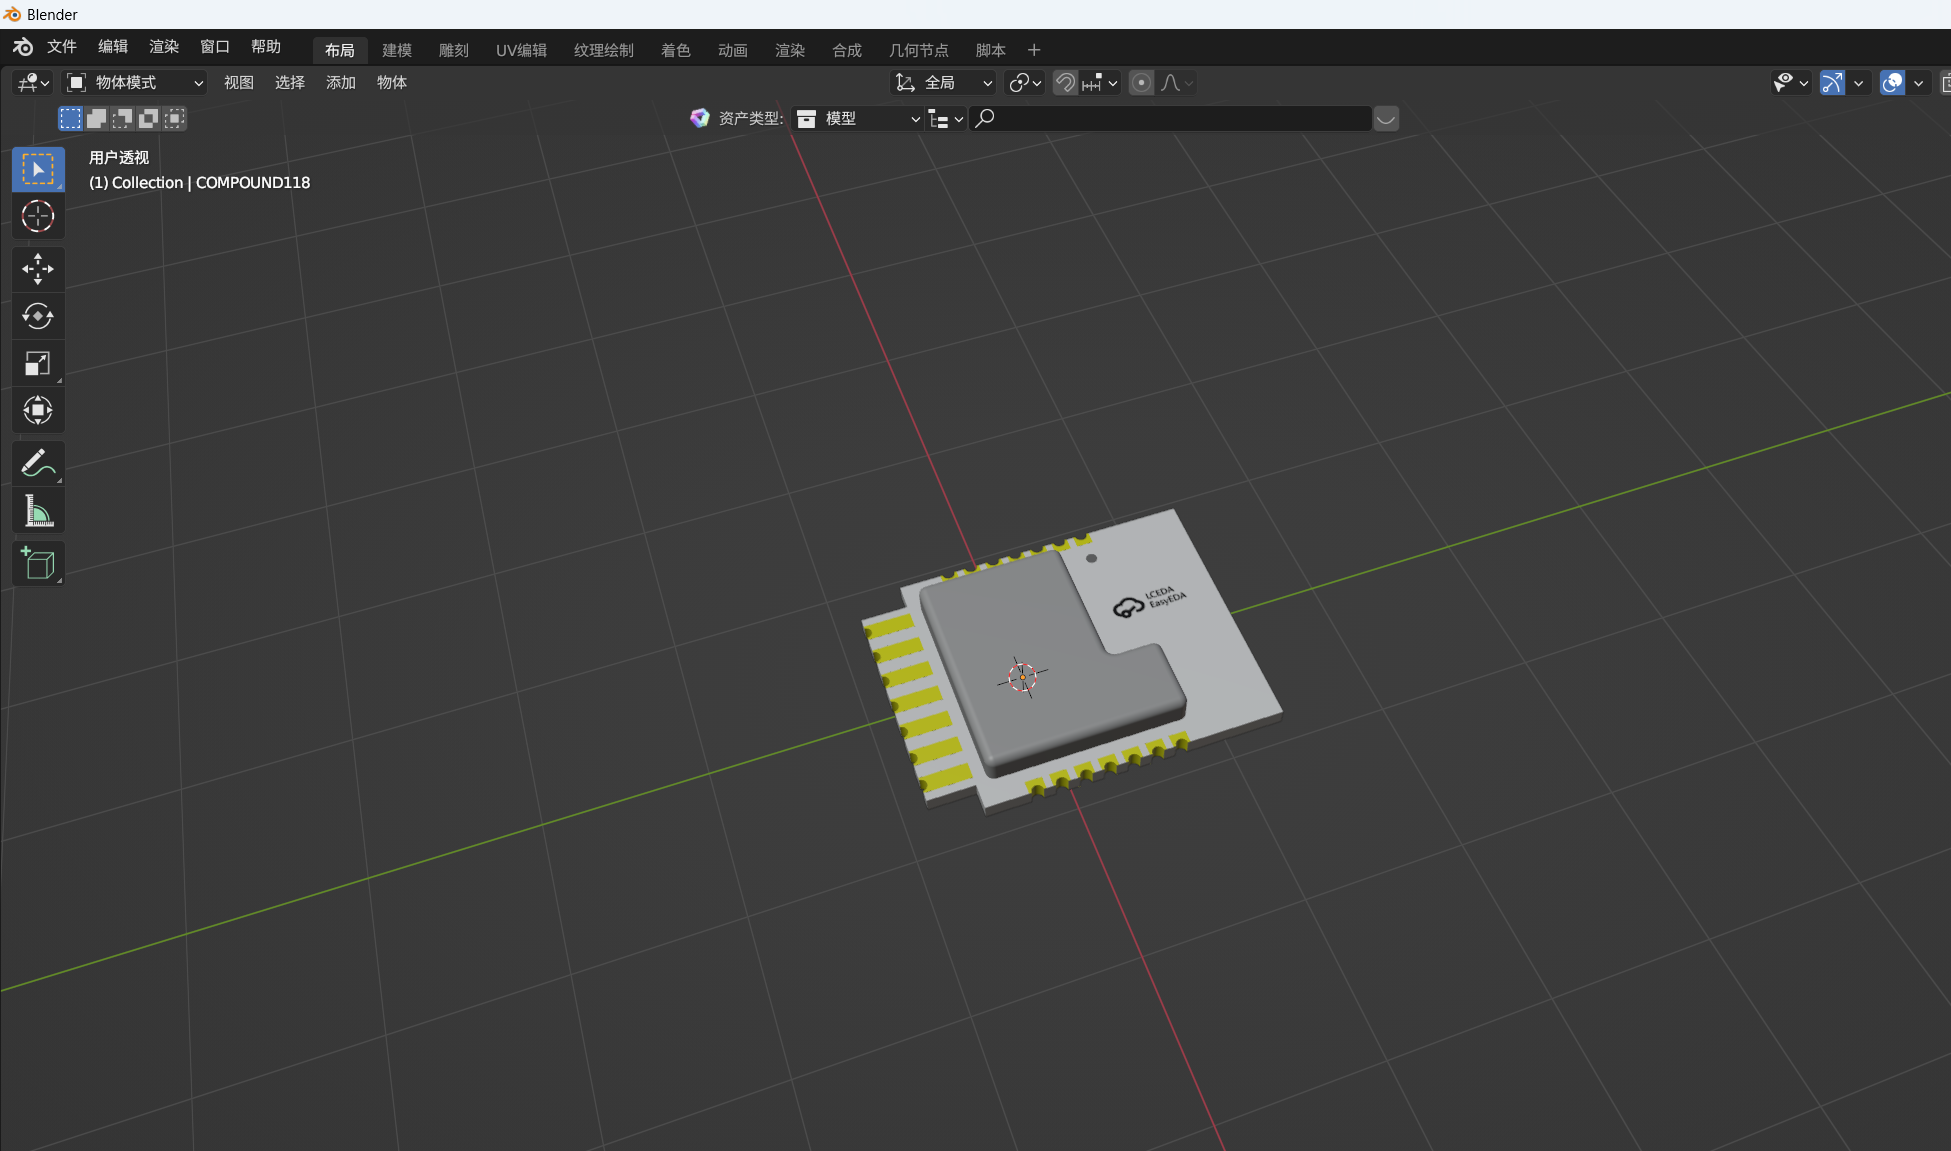Select the Cursor tool

tap(38, 216)
